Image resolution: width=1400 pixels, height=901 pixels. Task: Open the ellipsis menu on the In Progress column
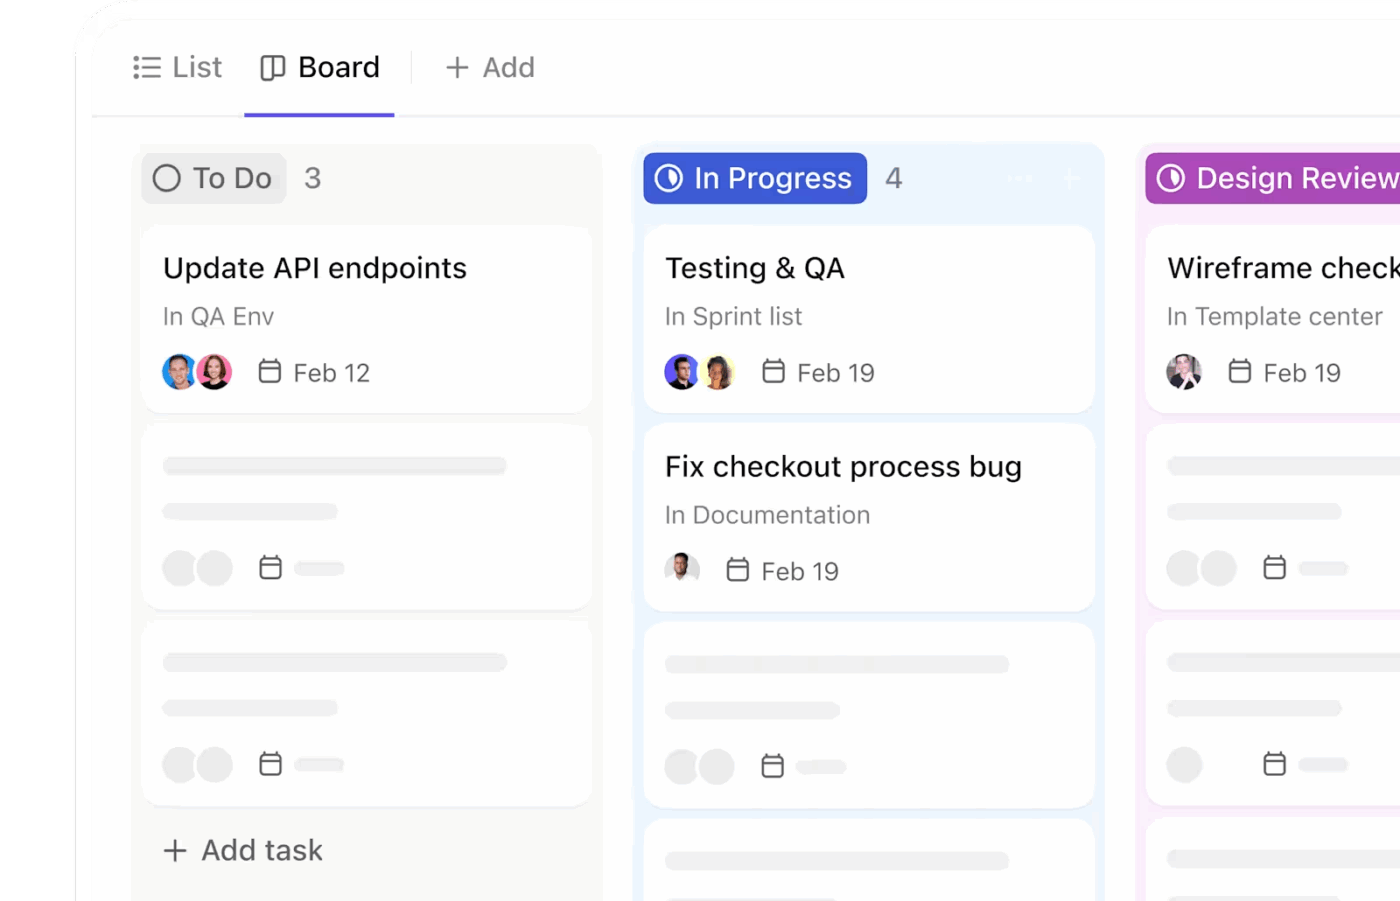point(1019,178)
